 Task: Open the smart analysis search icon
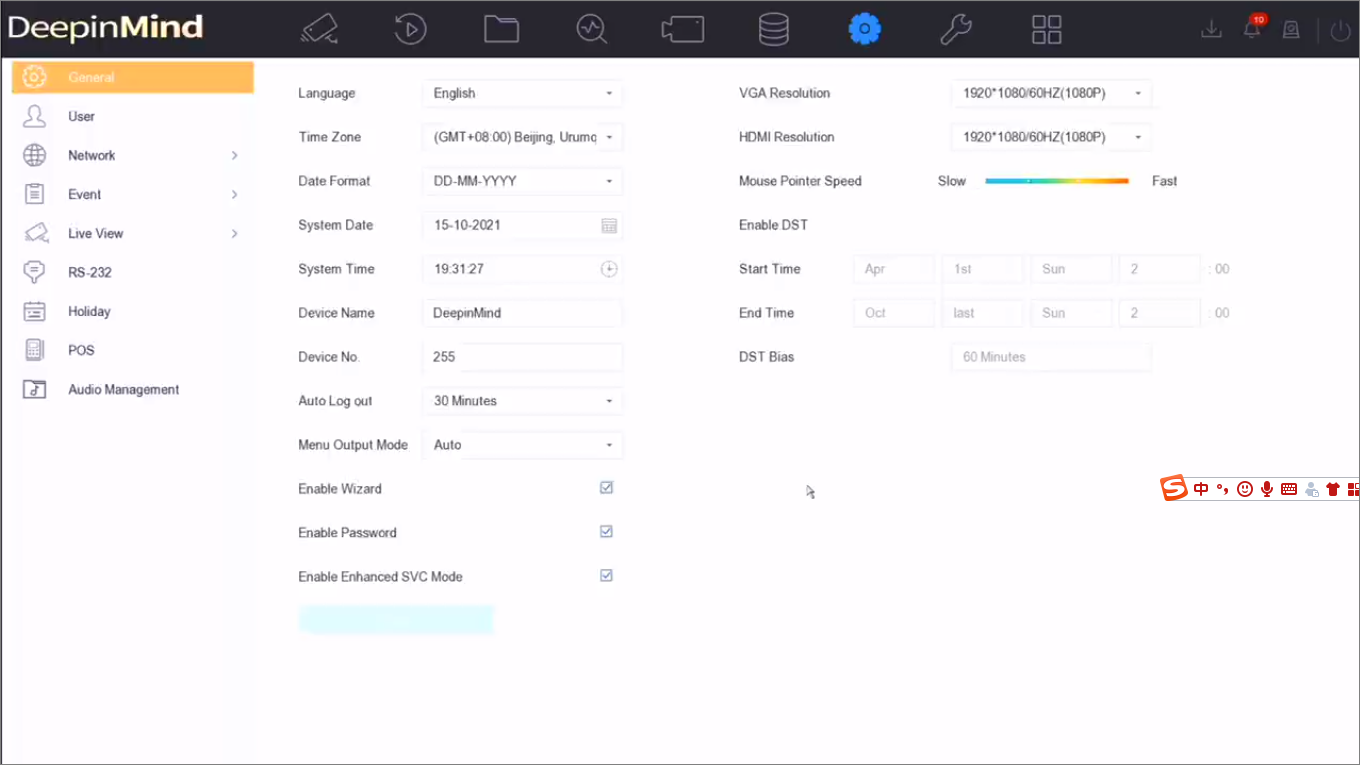click(x=592, y=29)
